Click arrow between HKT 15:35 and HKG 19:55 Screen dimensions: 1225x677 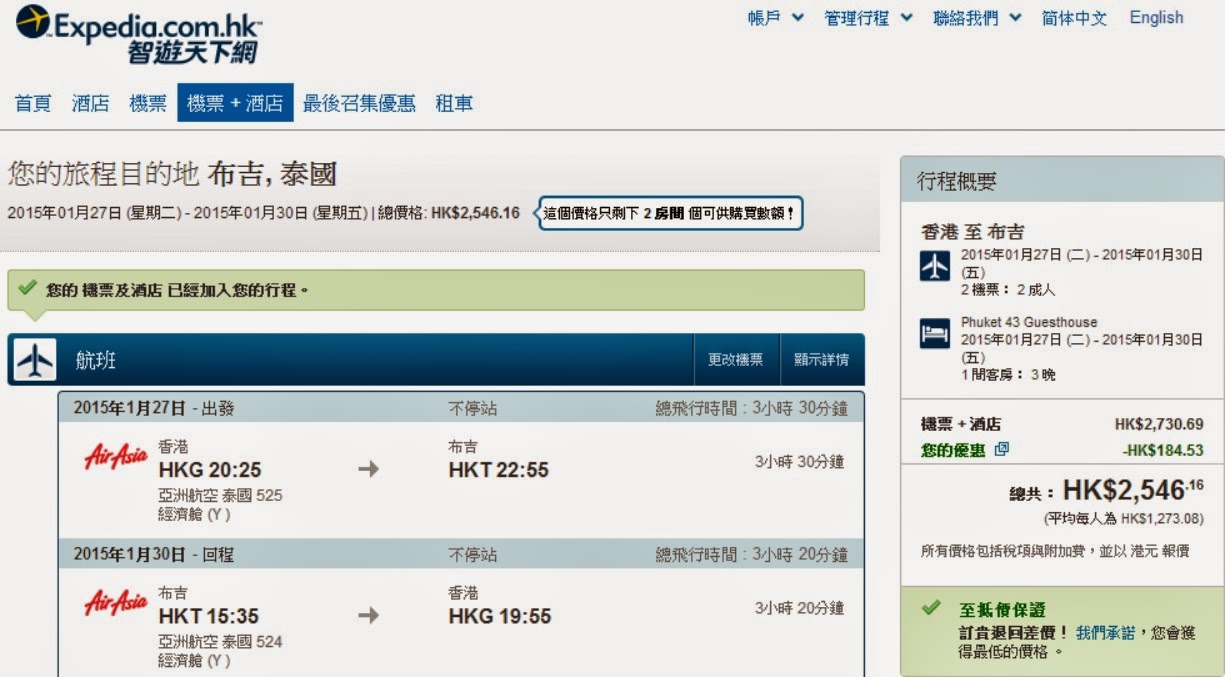pos(368,615)
